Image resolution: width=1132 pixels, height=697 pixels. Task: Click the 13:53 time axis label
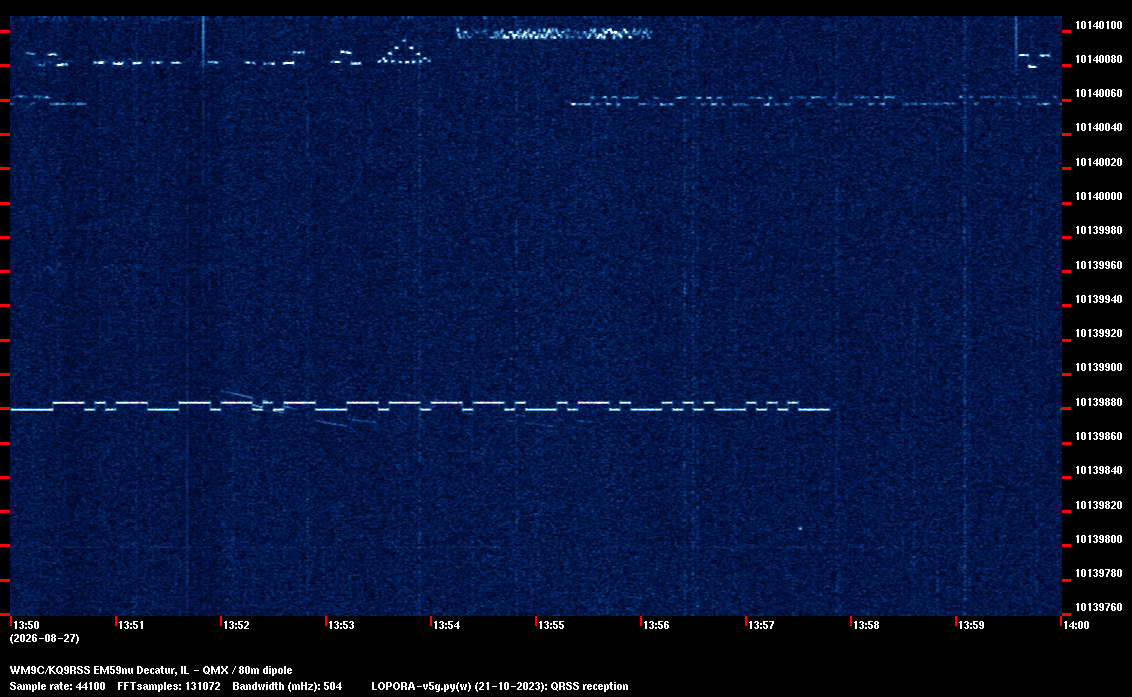coord(341,625)
